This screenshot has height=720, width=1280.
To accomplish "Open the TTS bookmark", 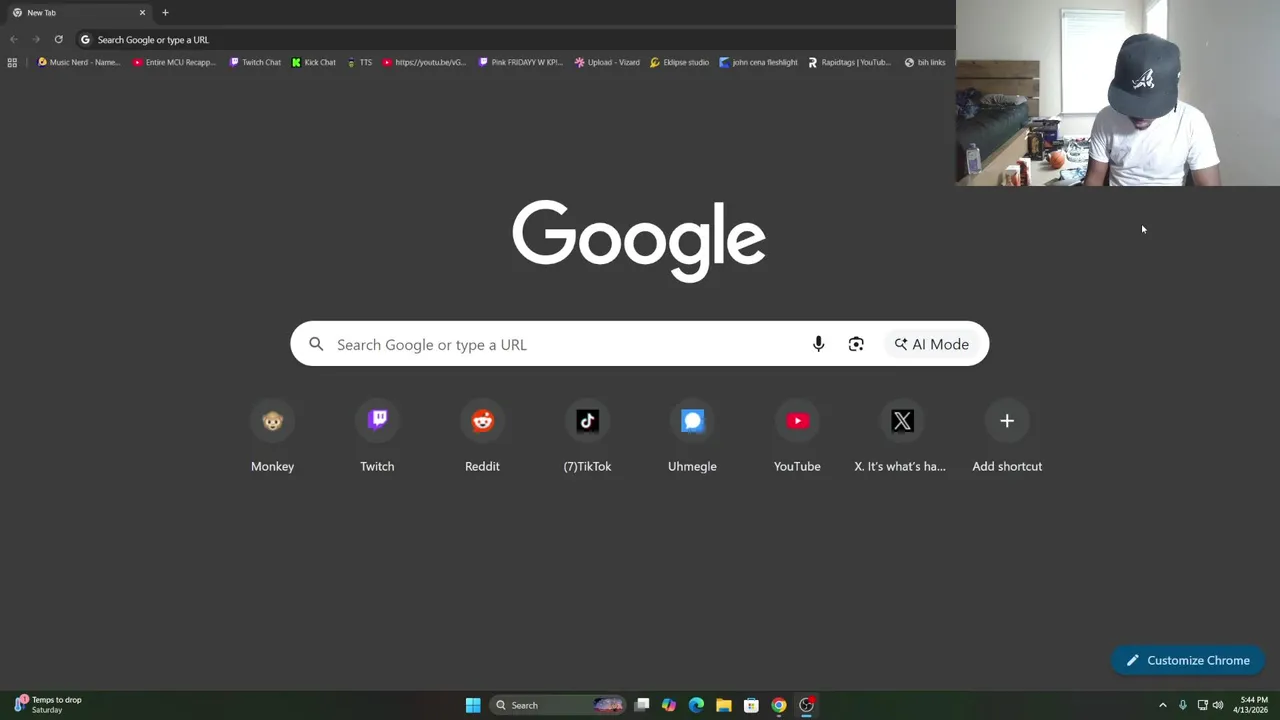I will tap(359, 62).
